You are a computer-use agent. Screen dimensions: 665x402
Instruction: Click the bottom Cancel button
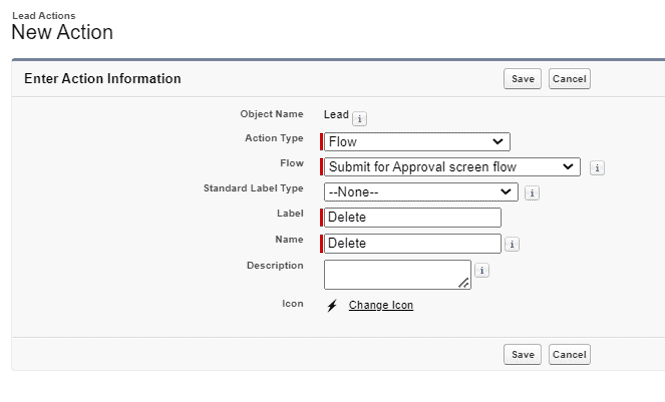pyautogui.click(x=569, y=355)
